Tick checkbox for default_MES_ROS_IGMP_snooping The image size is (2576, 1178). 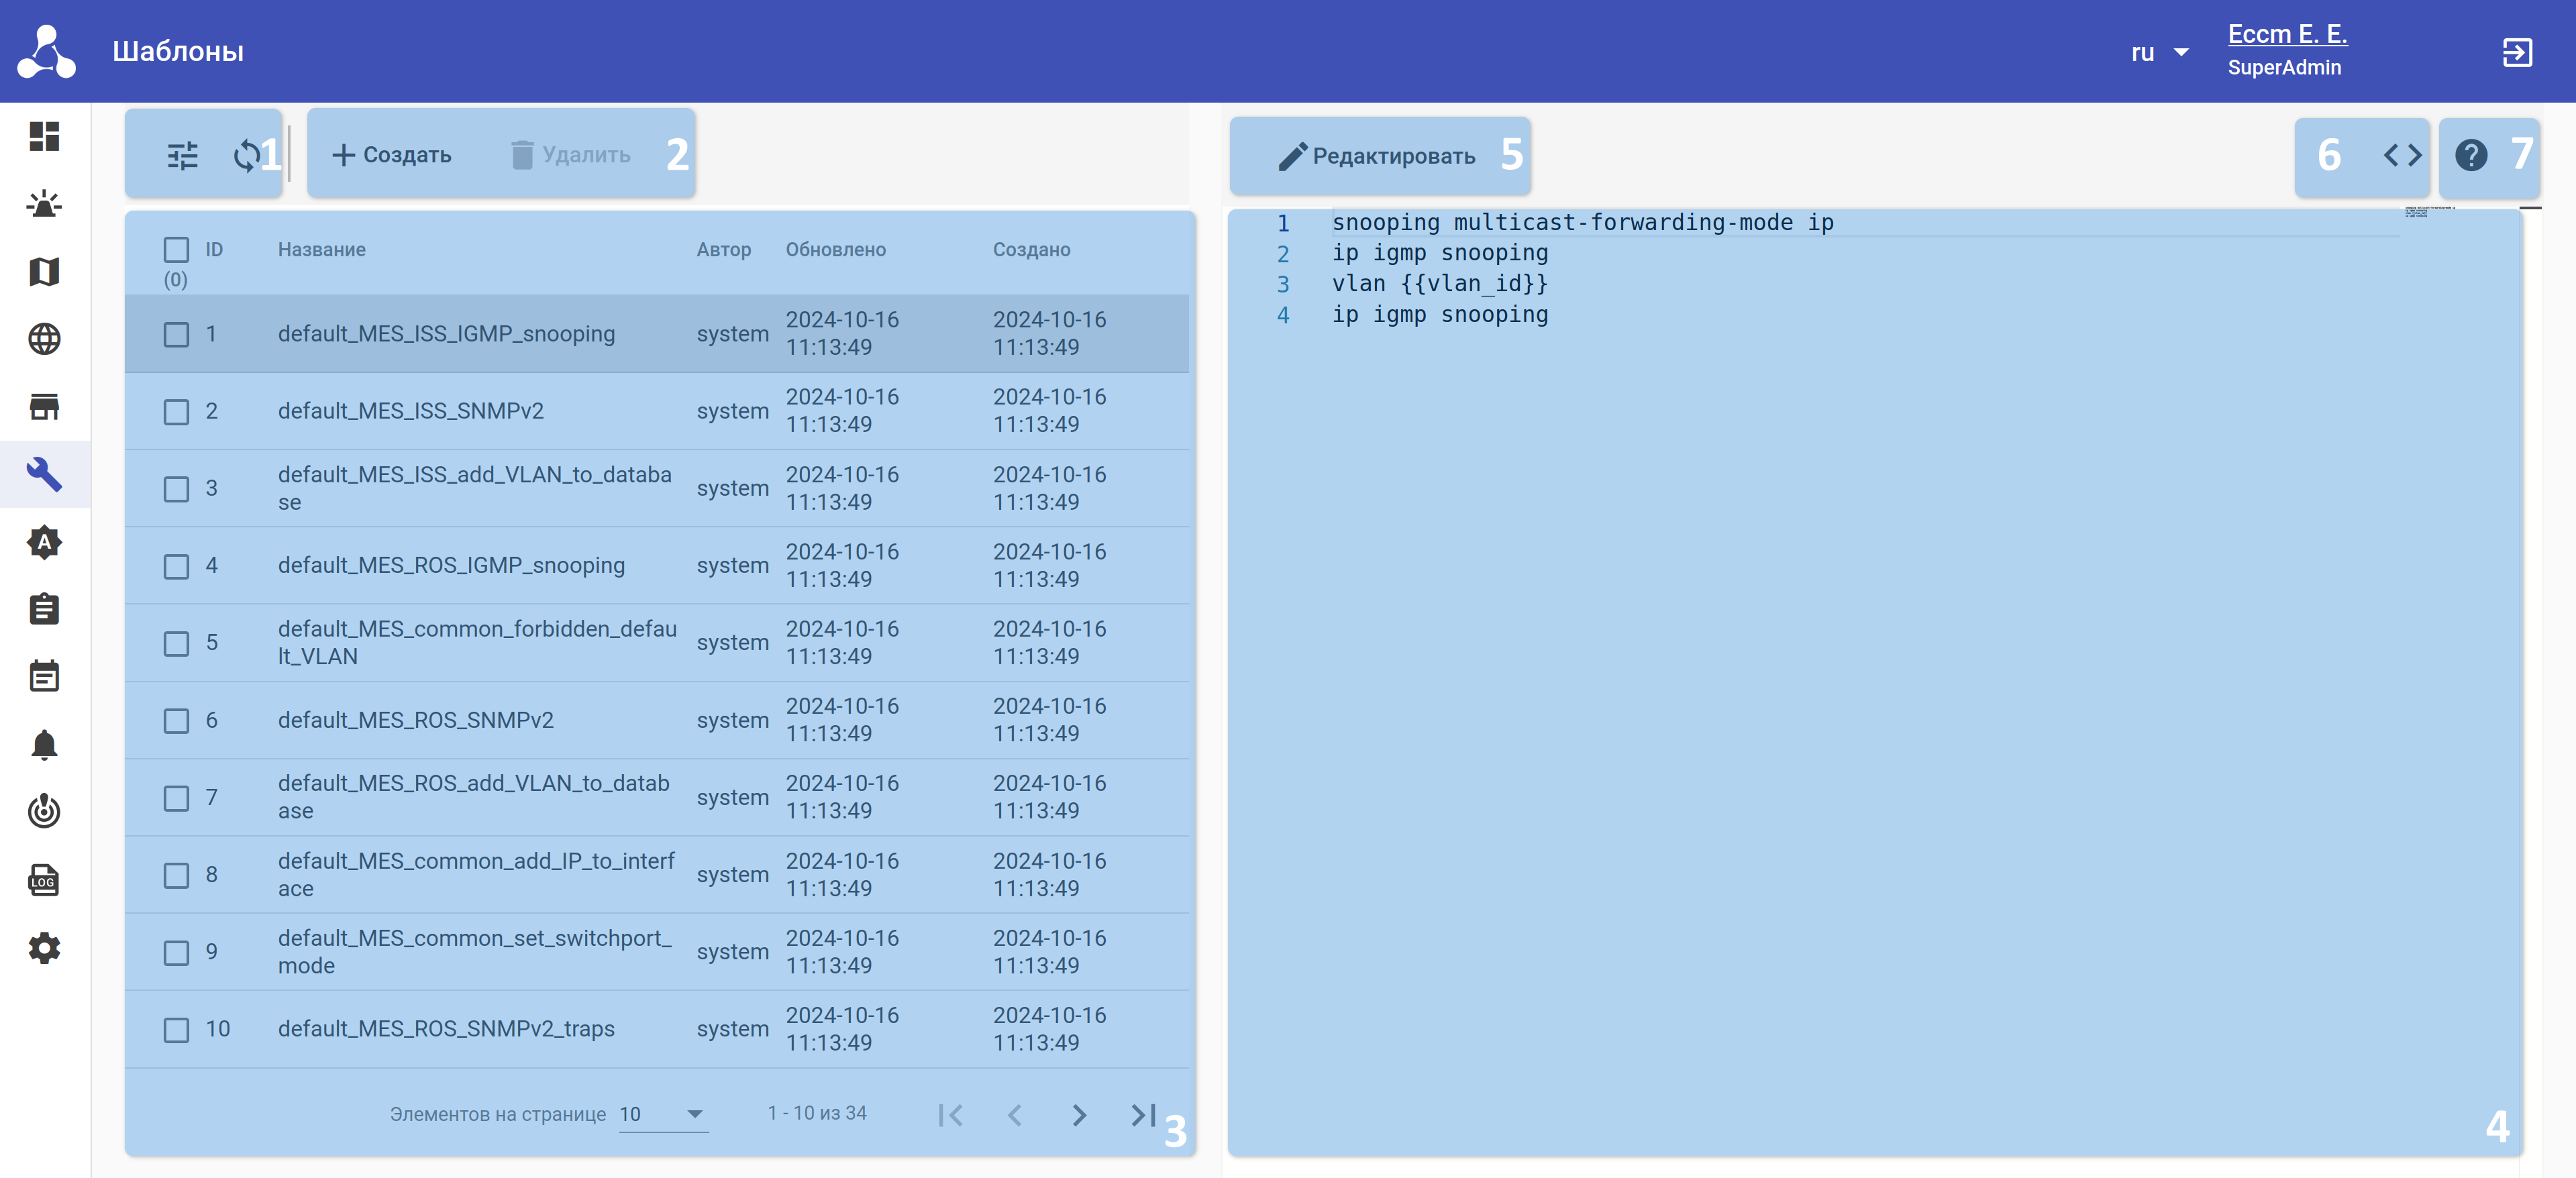click(x=176, y=566)
